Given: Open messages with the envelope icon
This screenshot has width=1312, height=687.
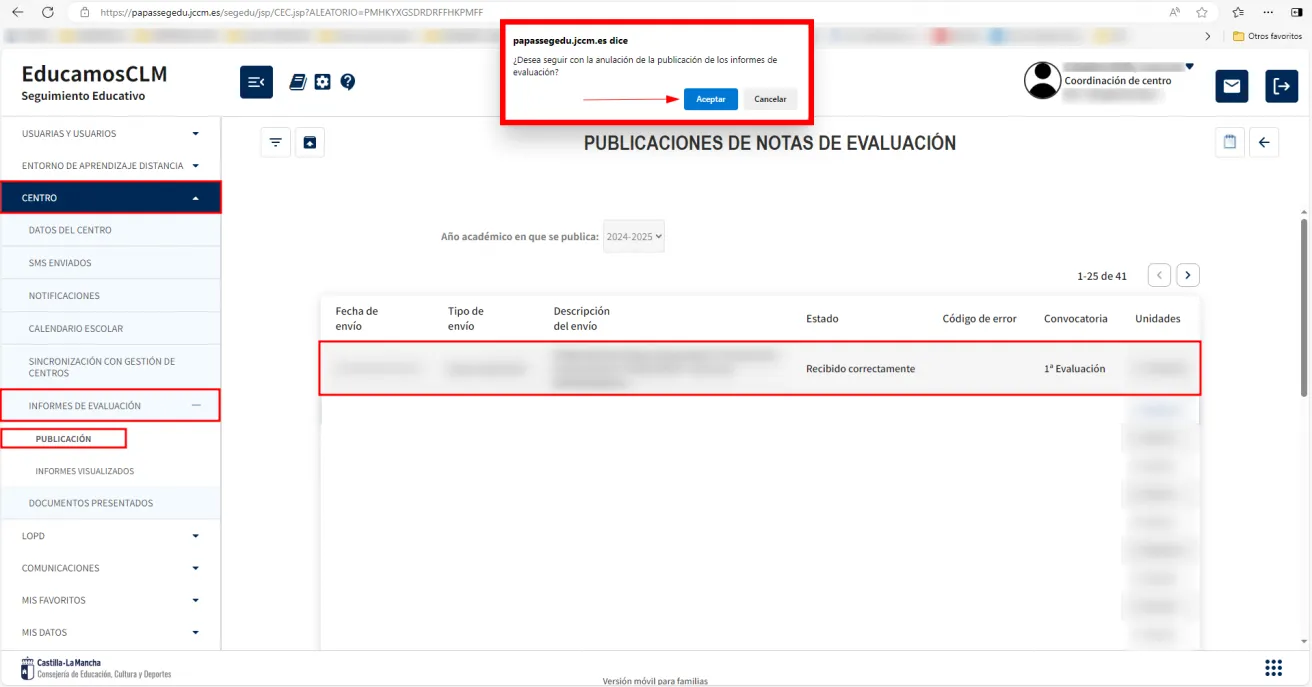Looking at the screenshot, I should 1231,86.
